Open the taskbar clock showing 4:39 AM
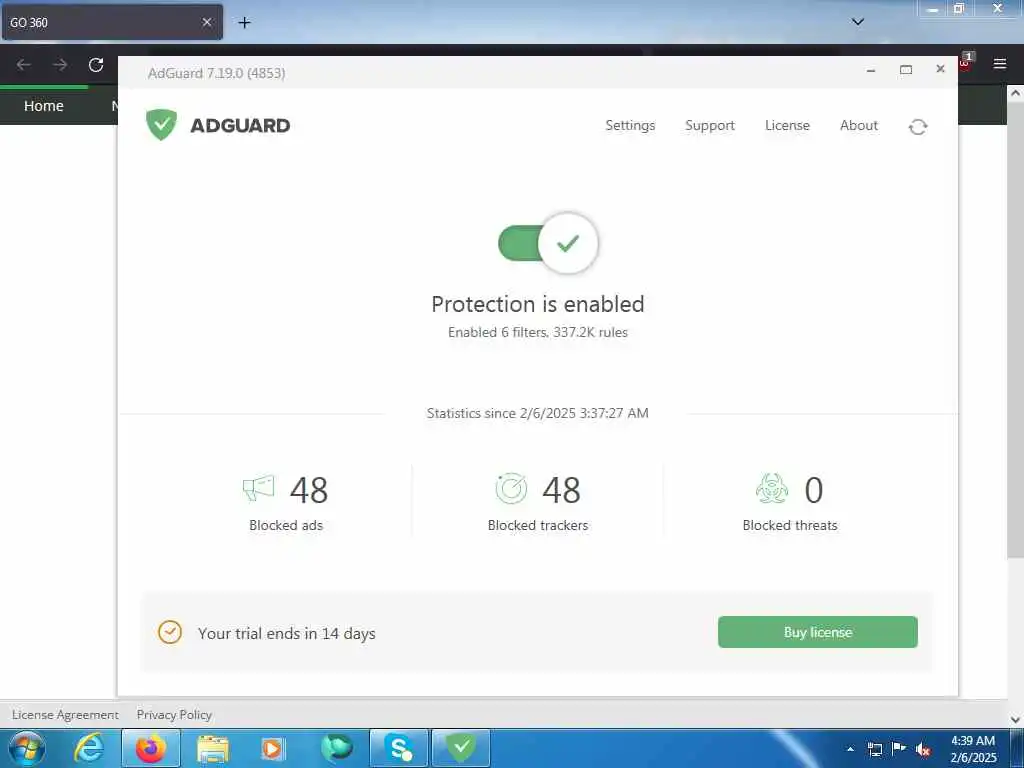 coord(973,749)
